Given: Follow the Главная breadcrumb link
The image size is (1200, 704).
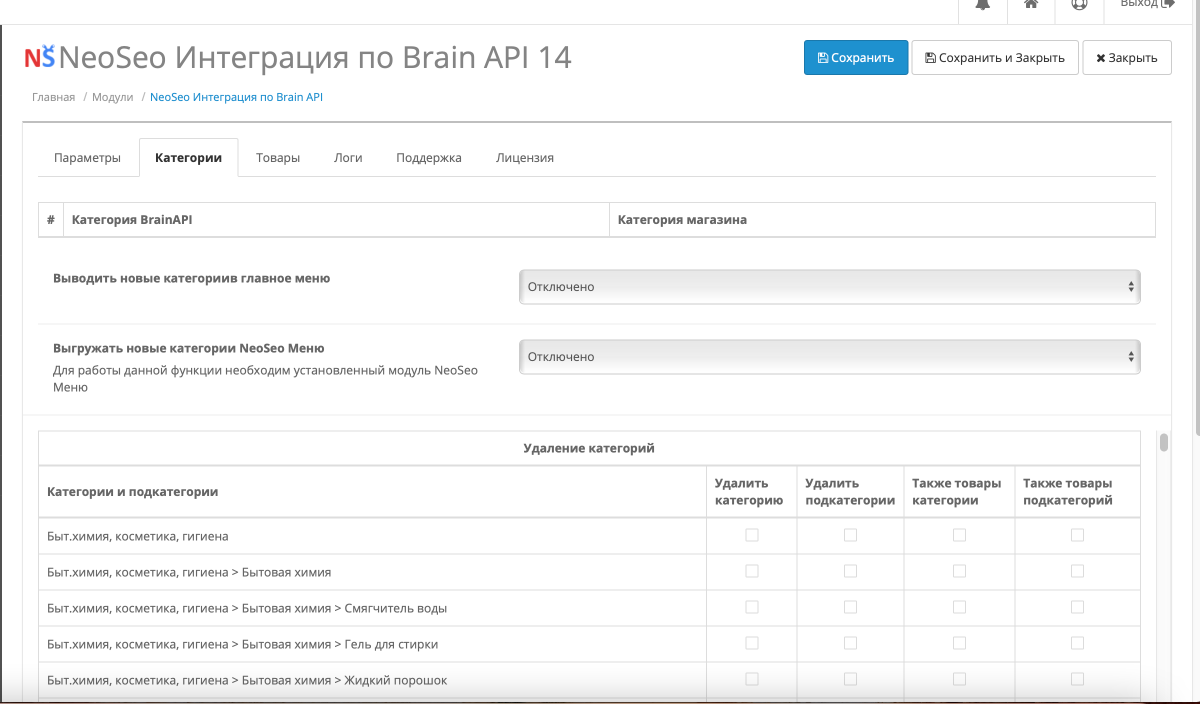Looking at the screenshot, I should coord(53,98).
